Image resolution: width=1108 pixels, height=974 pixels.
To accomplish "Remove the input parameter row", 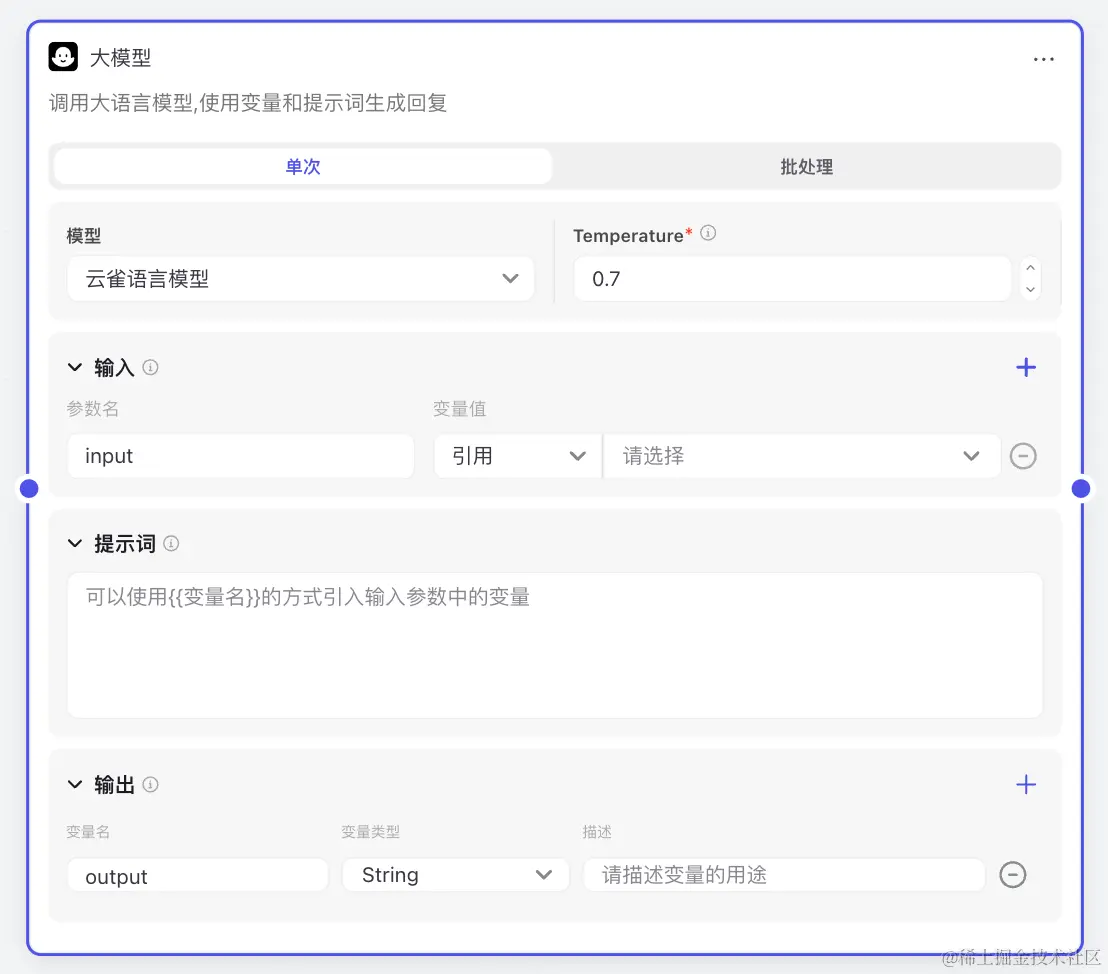I will point(1022,456).
